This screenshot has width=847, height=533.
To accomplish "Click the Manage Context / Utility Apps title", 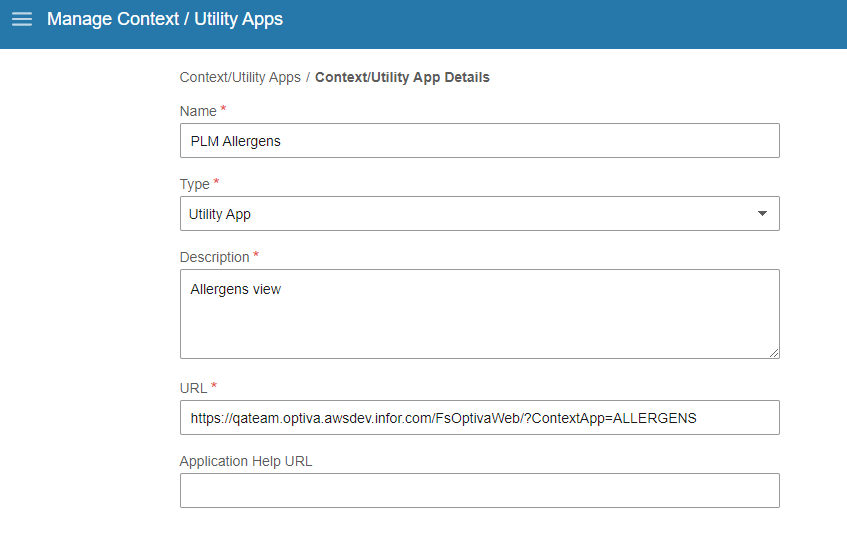I will (x=165, y=19).
